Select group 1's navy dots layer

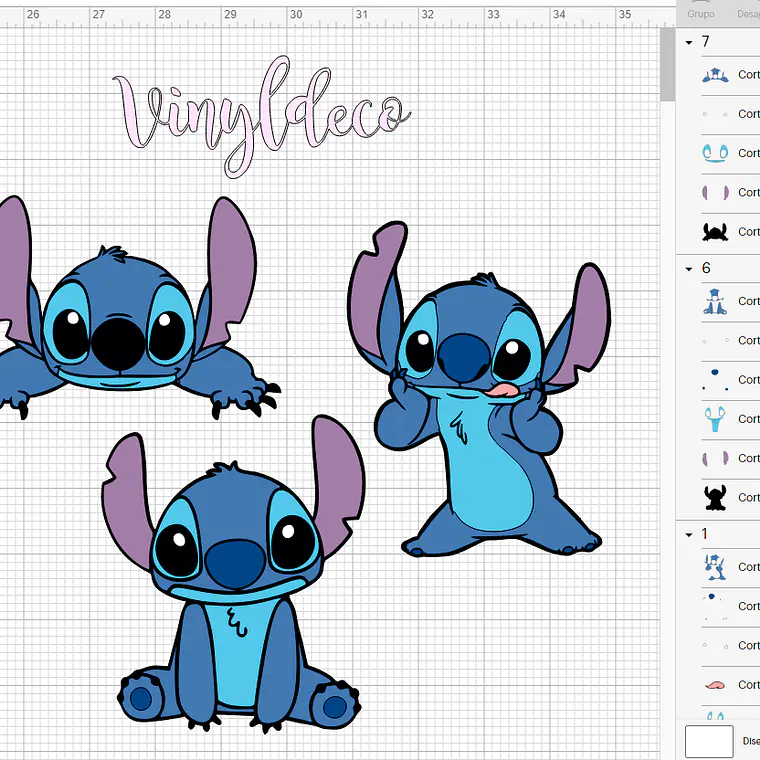click(730, 606)
